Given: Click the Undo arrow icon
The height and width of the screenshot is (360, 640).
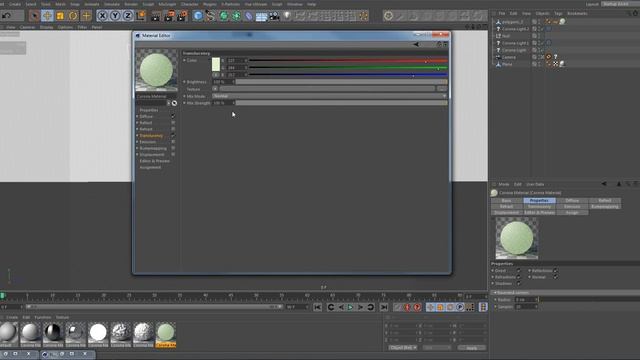Looking at the screenshot, I should [x=7, y=16].
